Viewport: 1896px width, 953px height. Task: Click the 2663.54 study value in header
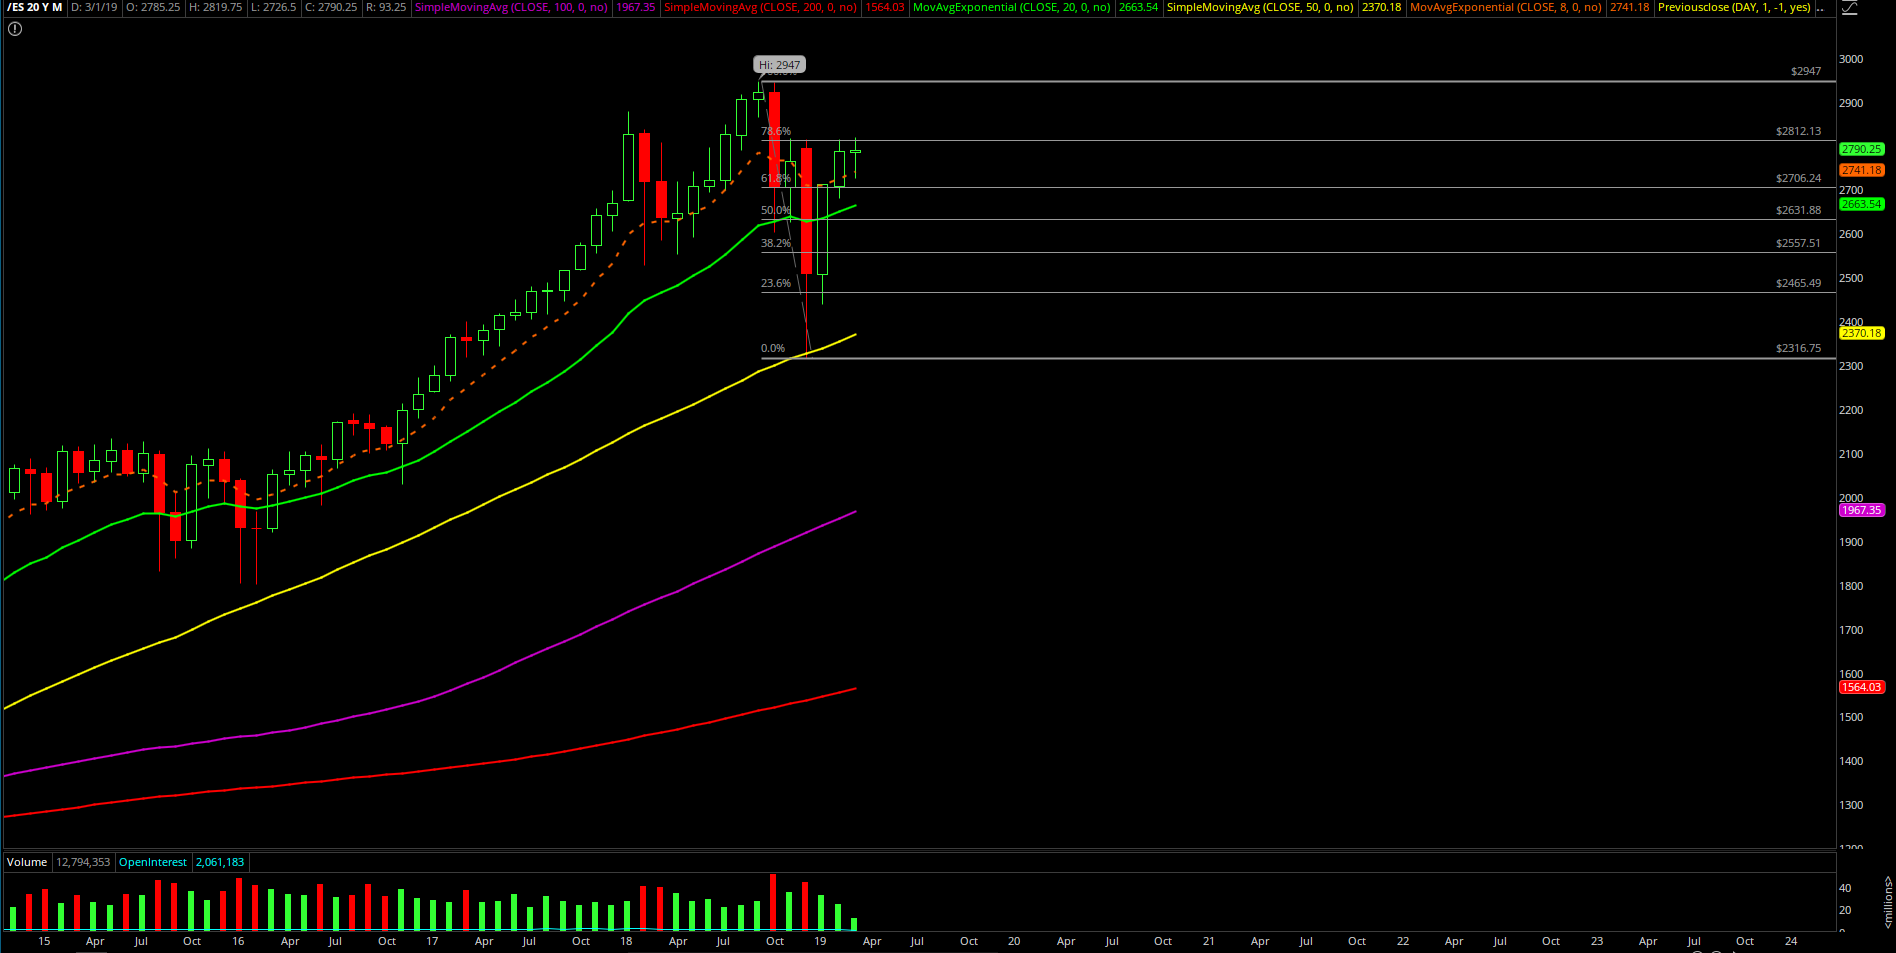(1139, 7)
